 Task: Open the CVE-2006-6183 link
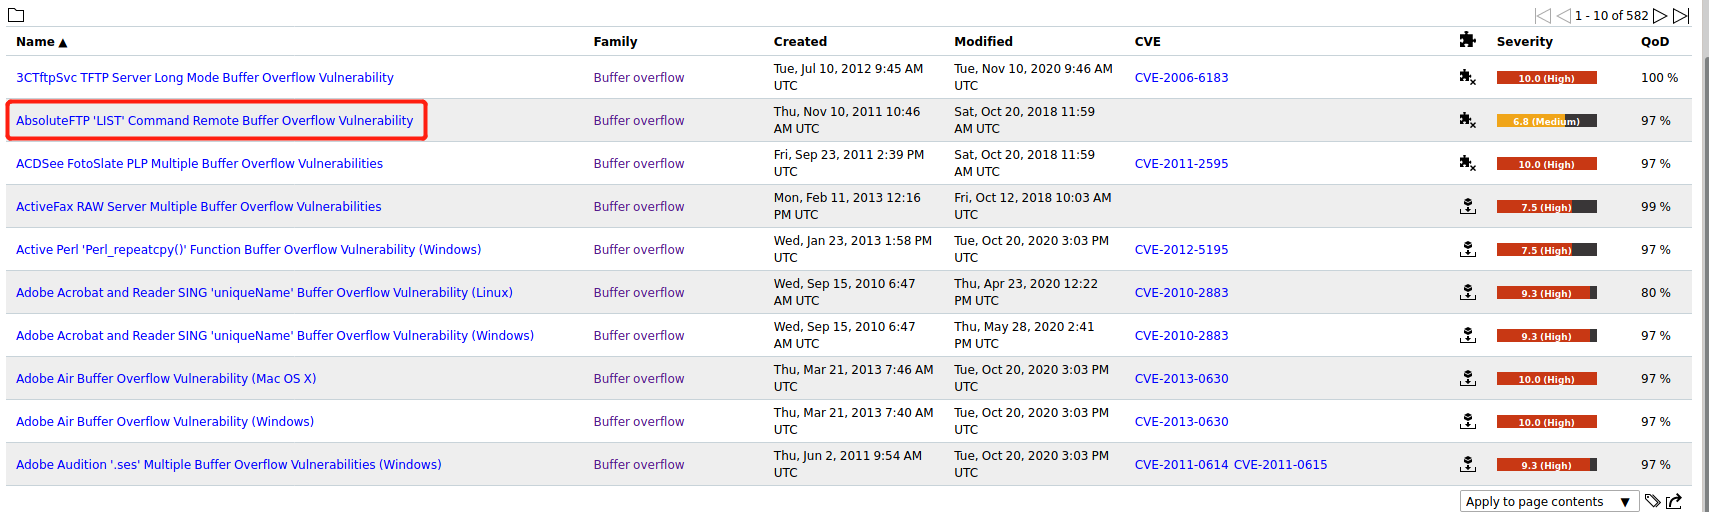[x=1181, y=78]
